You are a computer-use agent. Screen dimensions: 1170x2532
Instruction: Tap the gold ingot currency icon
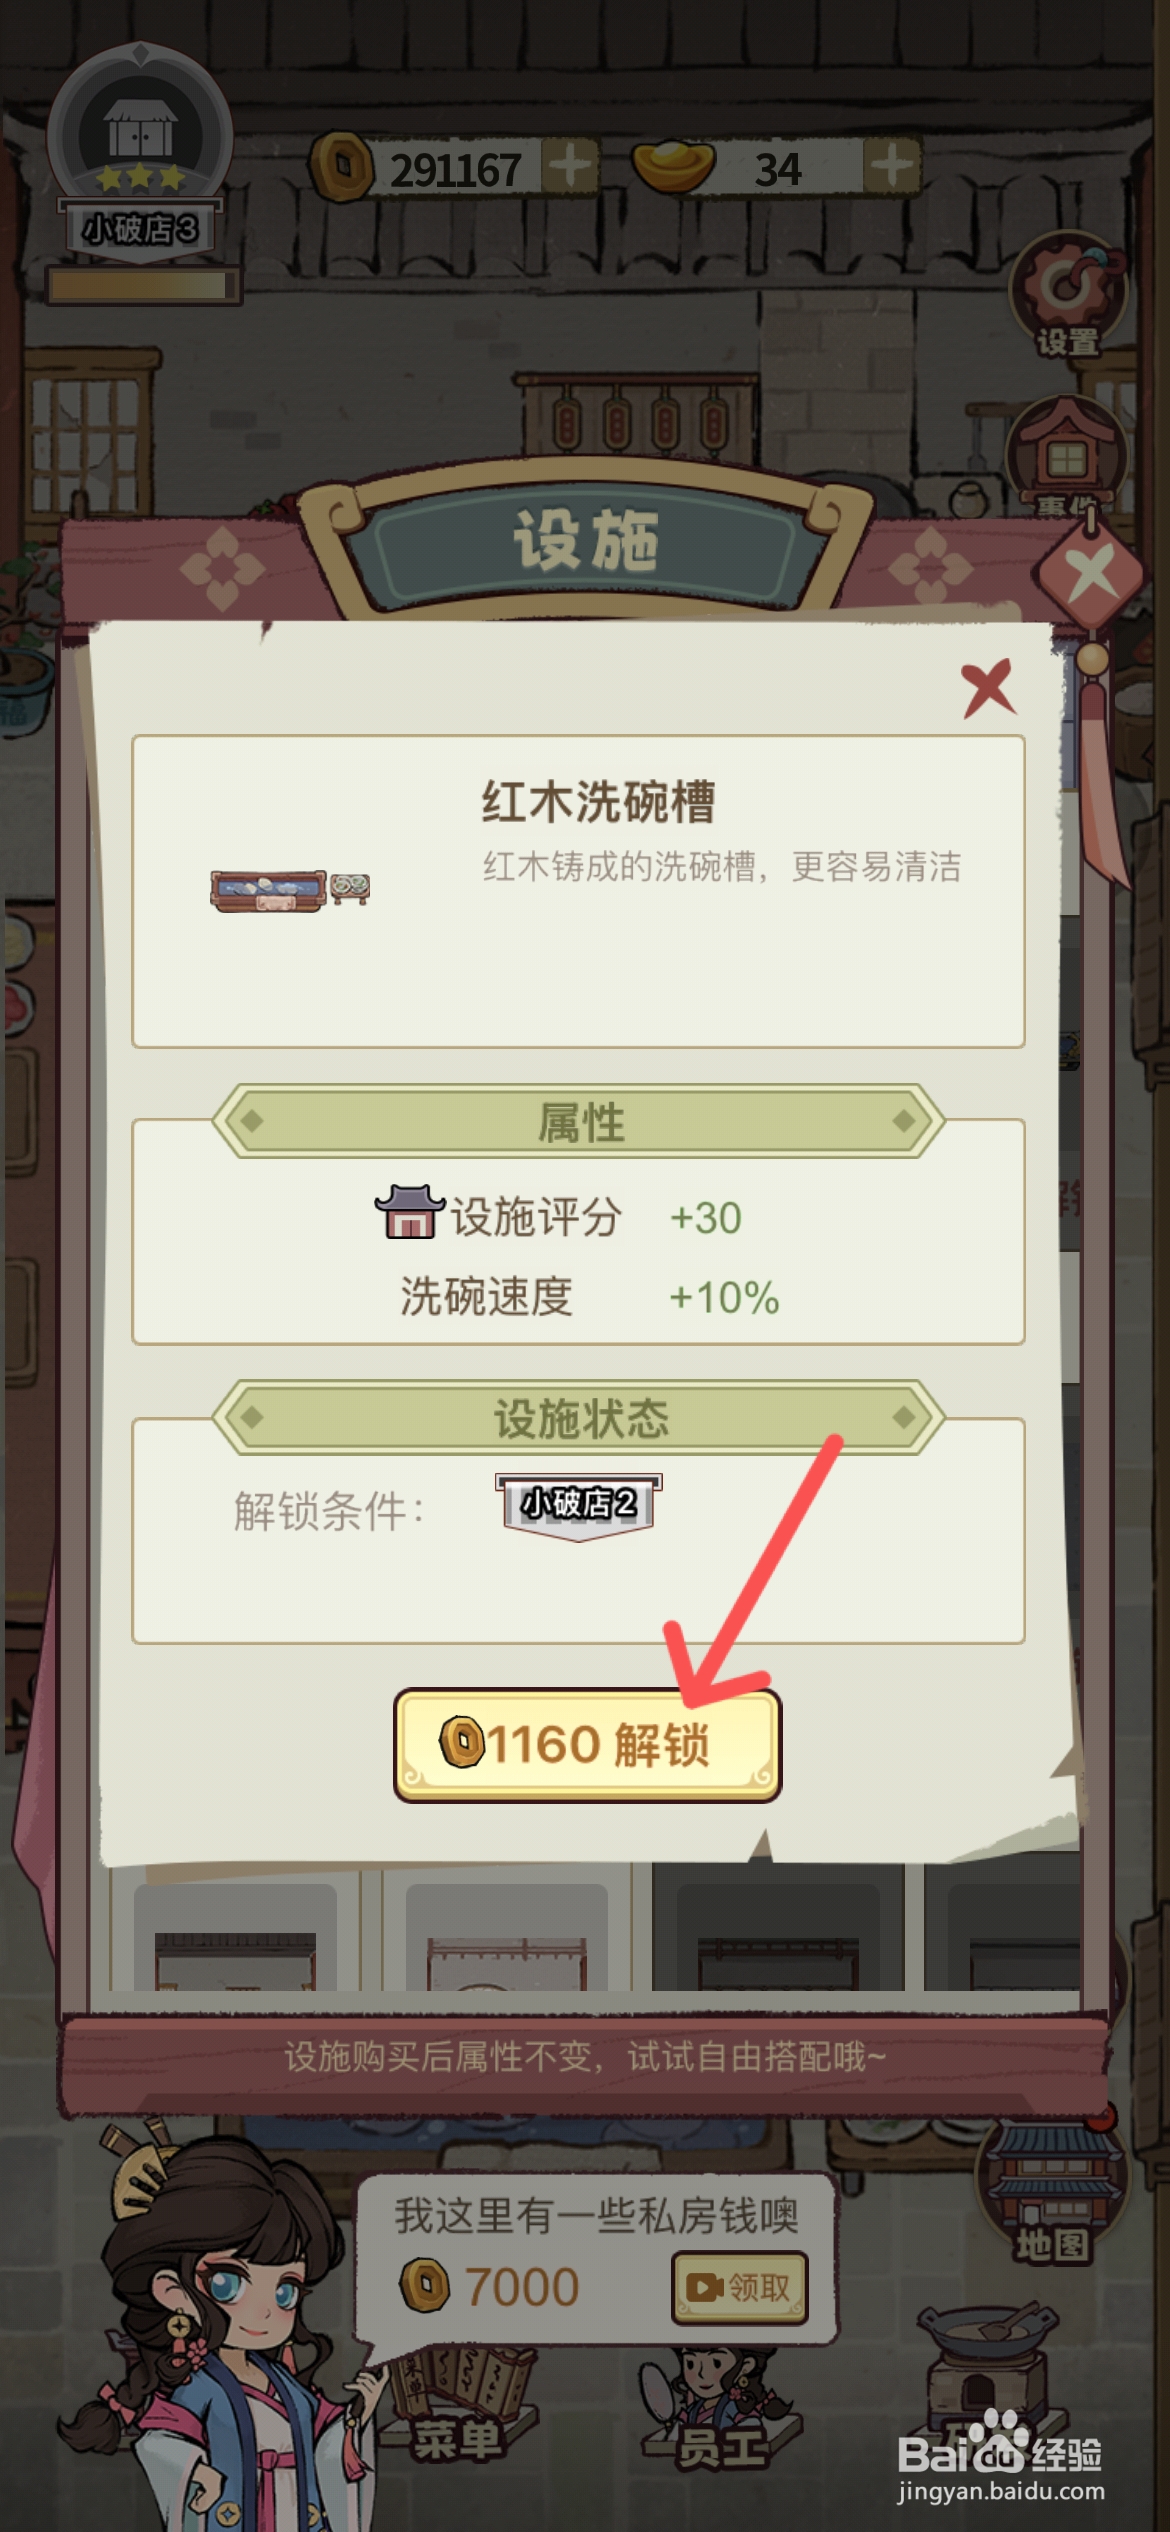[x=673, y=164]
